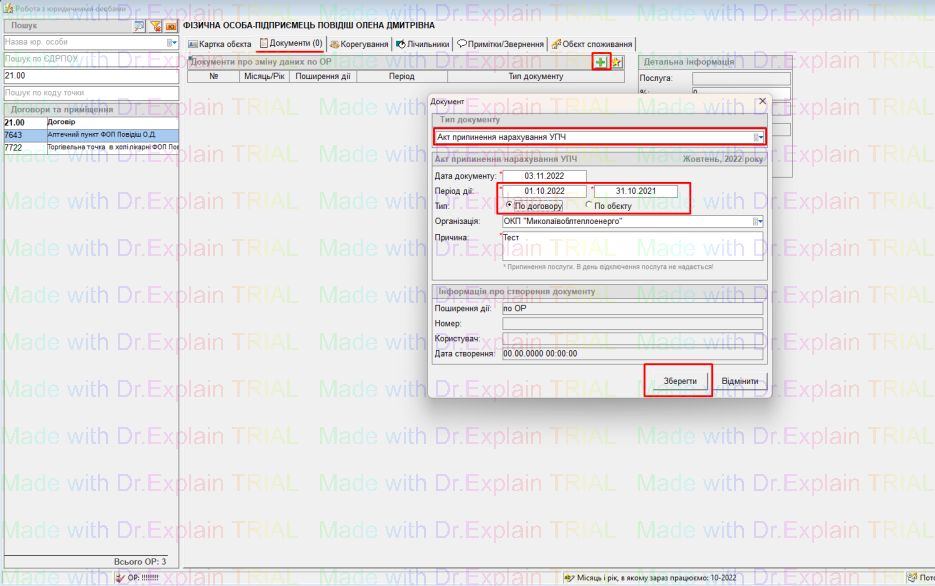Click the Відмінити button
Image resolution: width=935 pixels, height=586 pixels.
(x=739, y=381)
